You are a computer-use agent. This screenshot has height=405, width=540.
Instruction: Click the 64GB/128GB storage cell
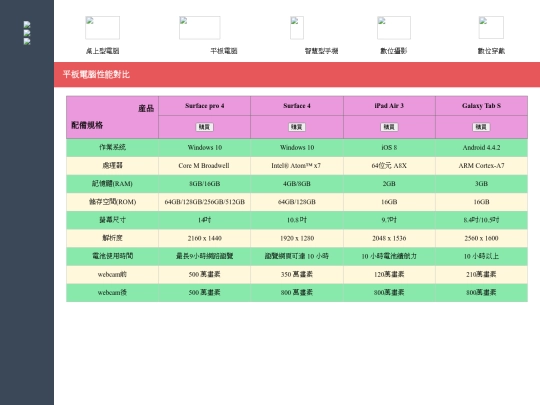(297, 202)
